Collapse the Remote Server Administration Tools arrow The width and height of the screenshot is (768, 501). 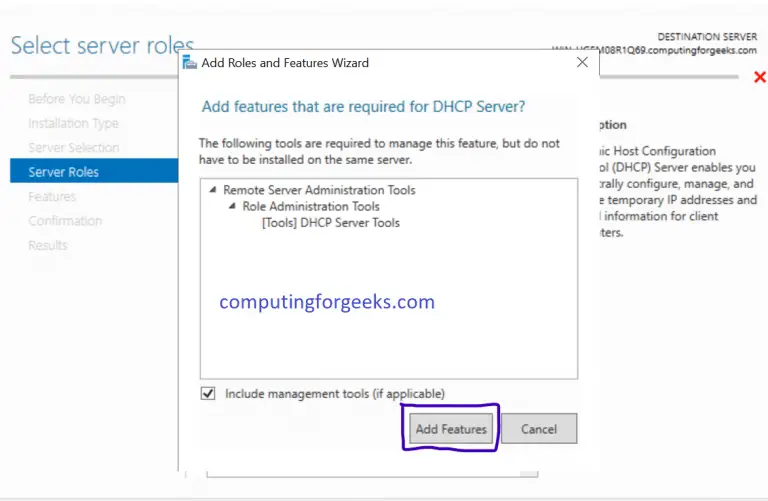212,190
